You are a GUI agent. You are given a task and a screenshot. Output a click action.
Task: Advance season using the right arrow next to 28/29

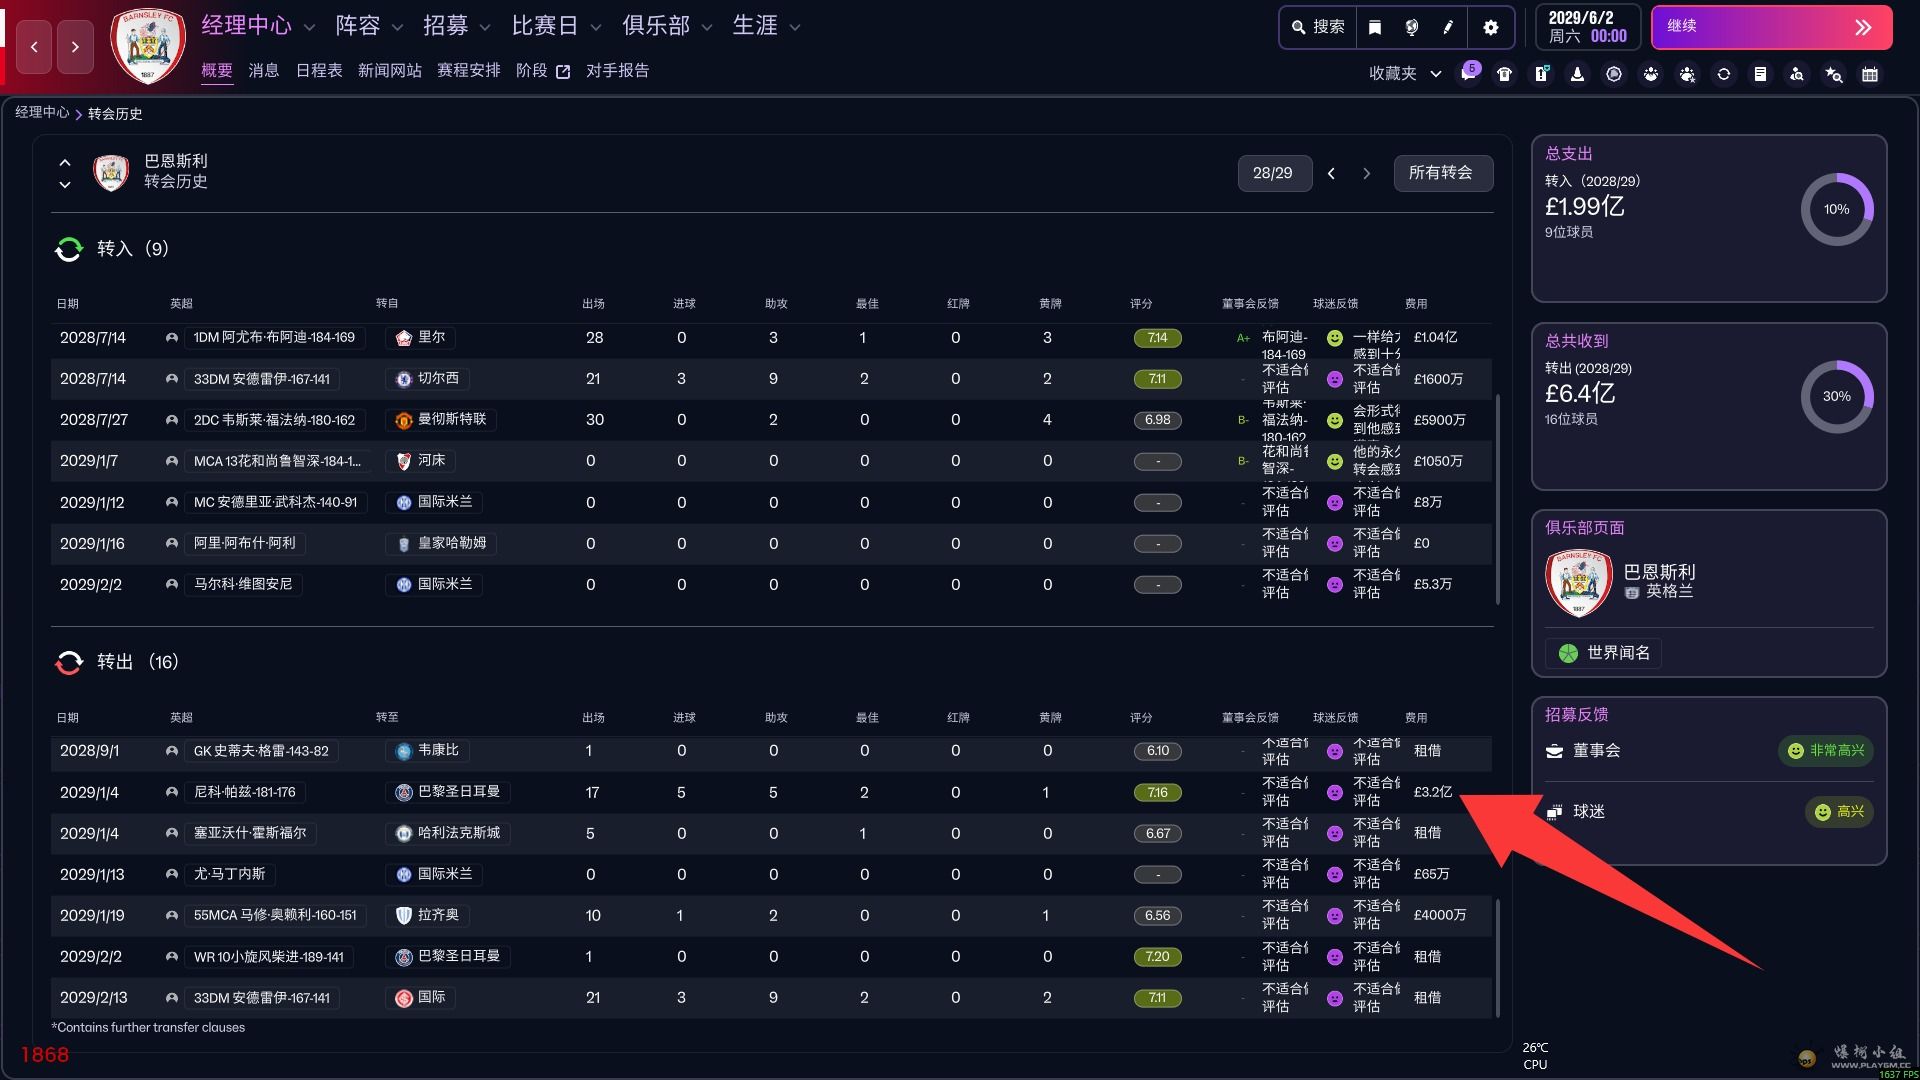tap(1367, 172)
